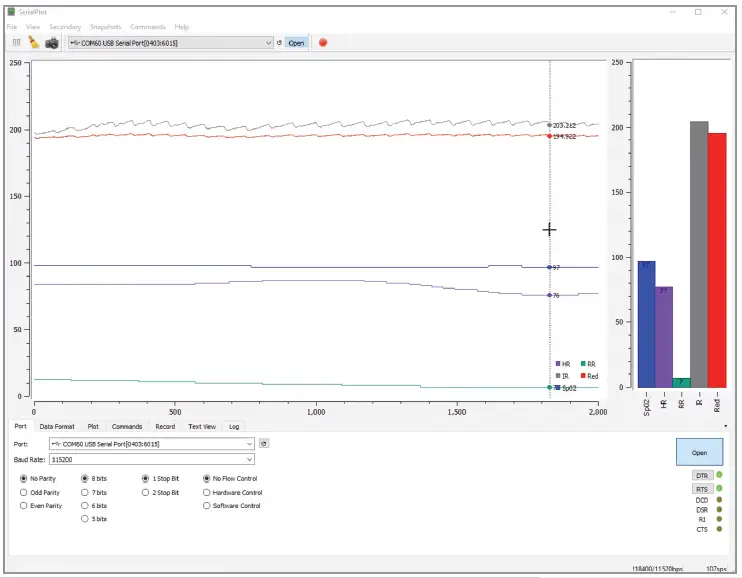
Task: Click the red record button in toolbar
Action: tap(323, 43)
